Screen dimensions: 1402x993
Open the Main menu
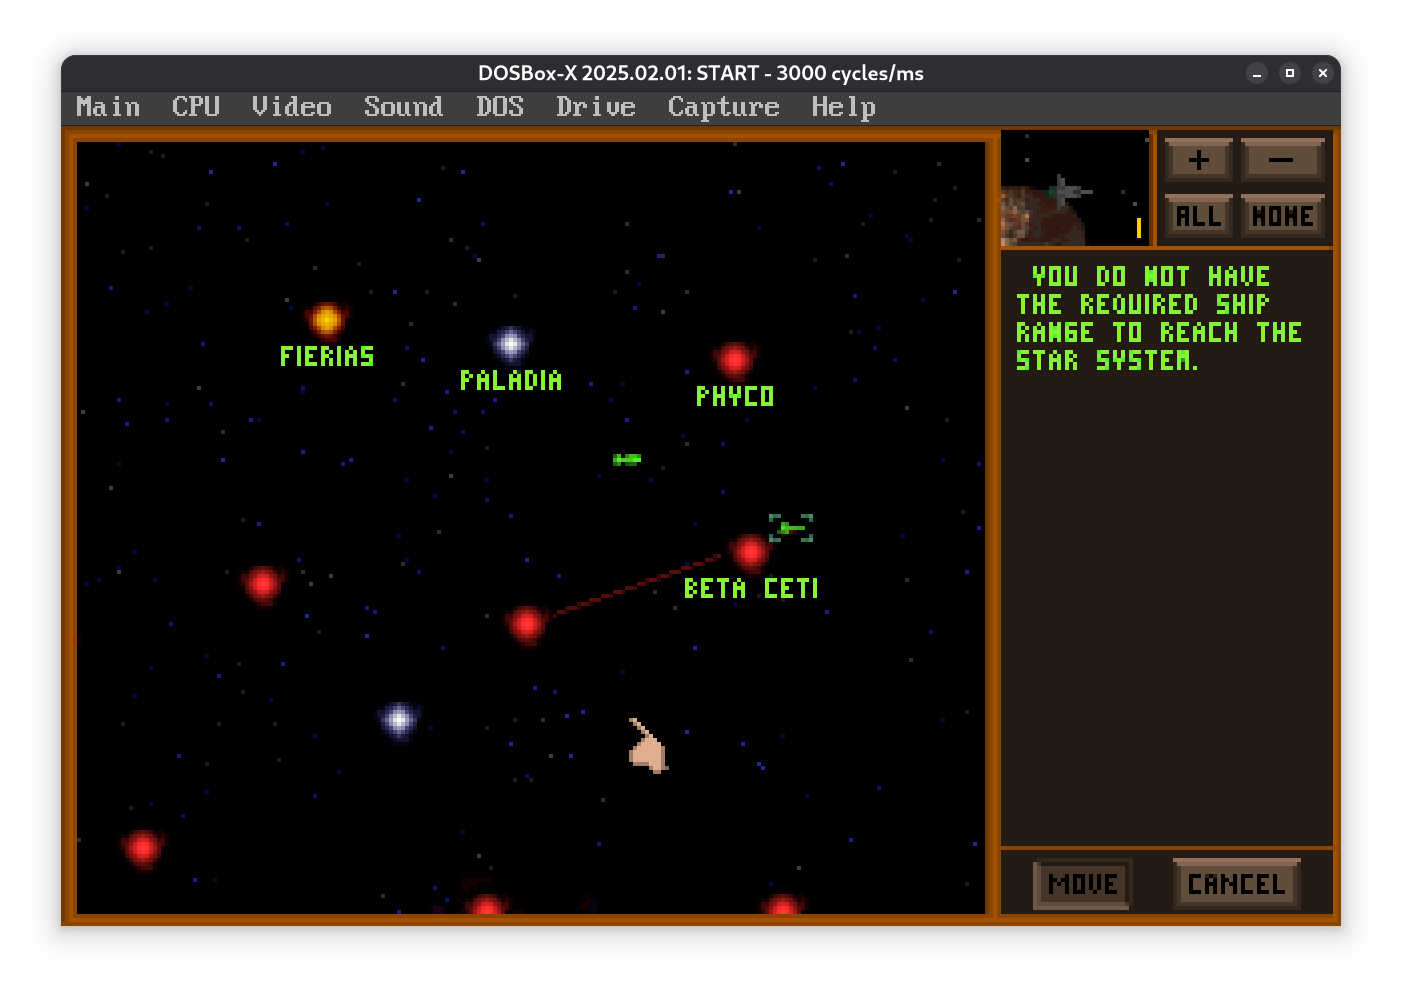tap(108, 107)
